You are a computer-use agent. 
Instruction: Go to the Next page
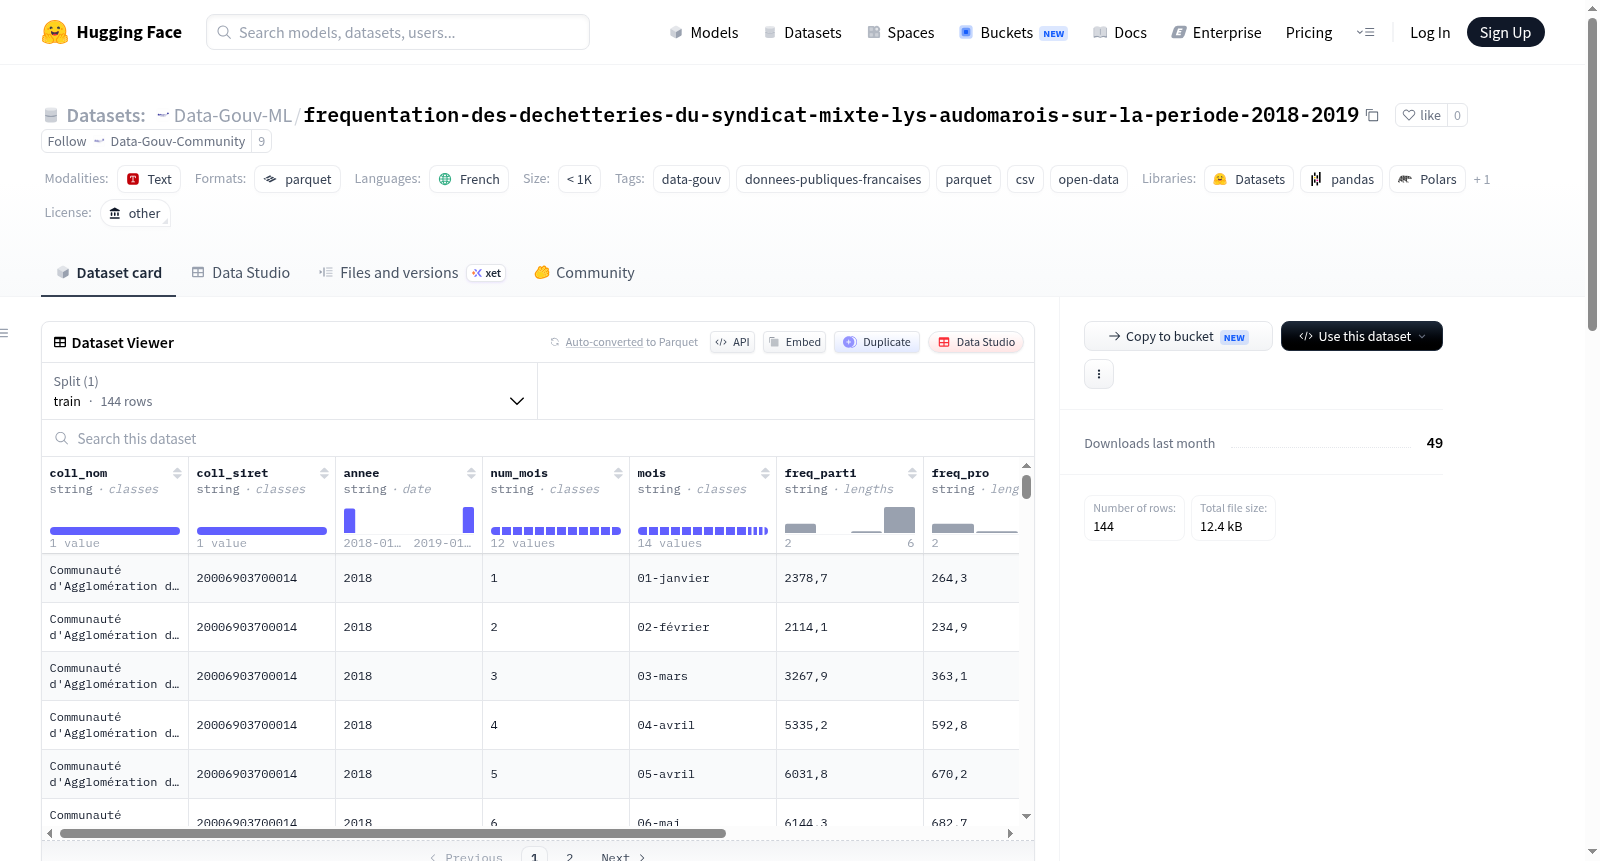(x=622, y=857)
